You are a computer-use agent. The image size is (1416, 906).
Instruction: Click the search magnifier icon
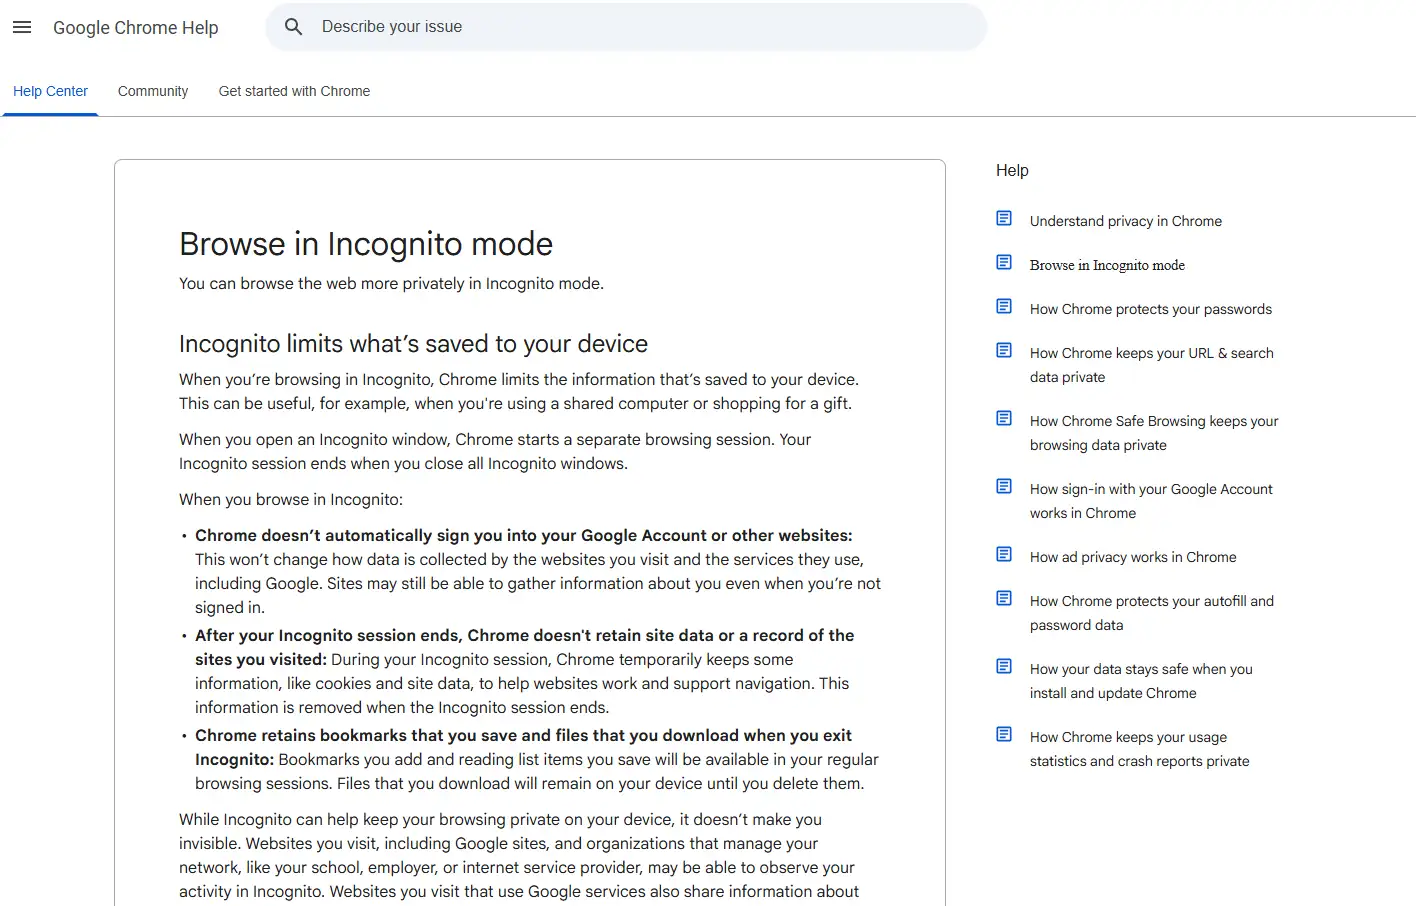[x=293, y=27]
